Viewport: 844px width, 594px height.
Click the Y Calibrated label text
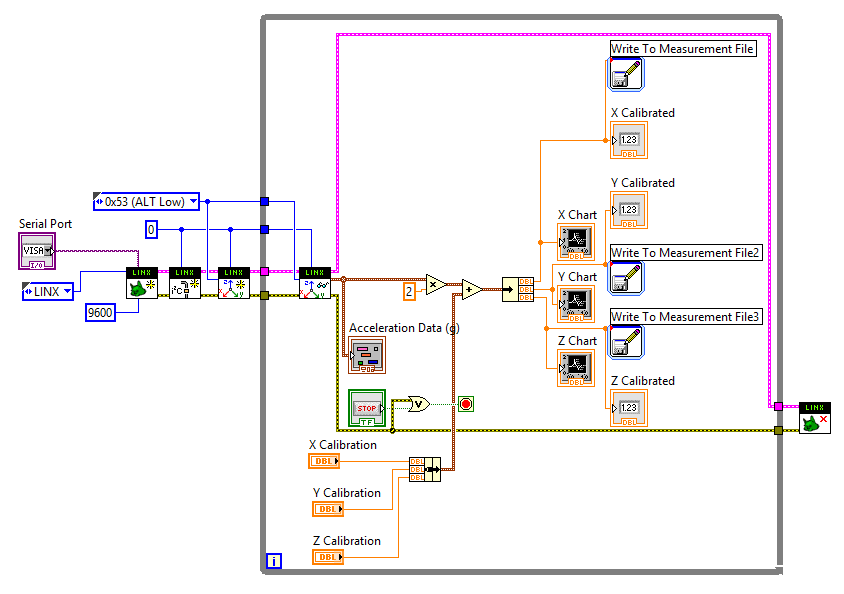pyautogui.click(x=643, y=183)
